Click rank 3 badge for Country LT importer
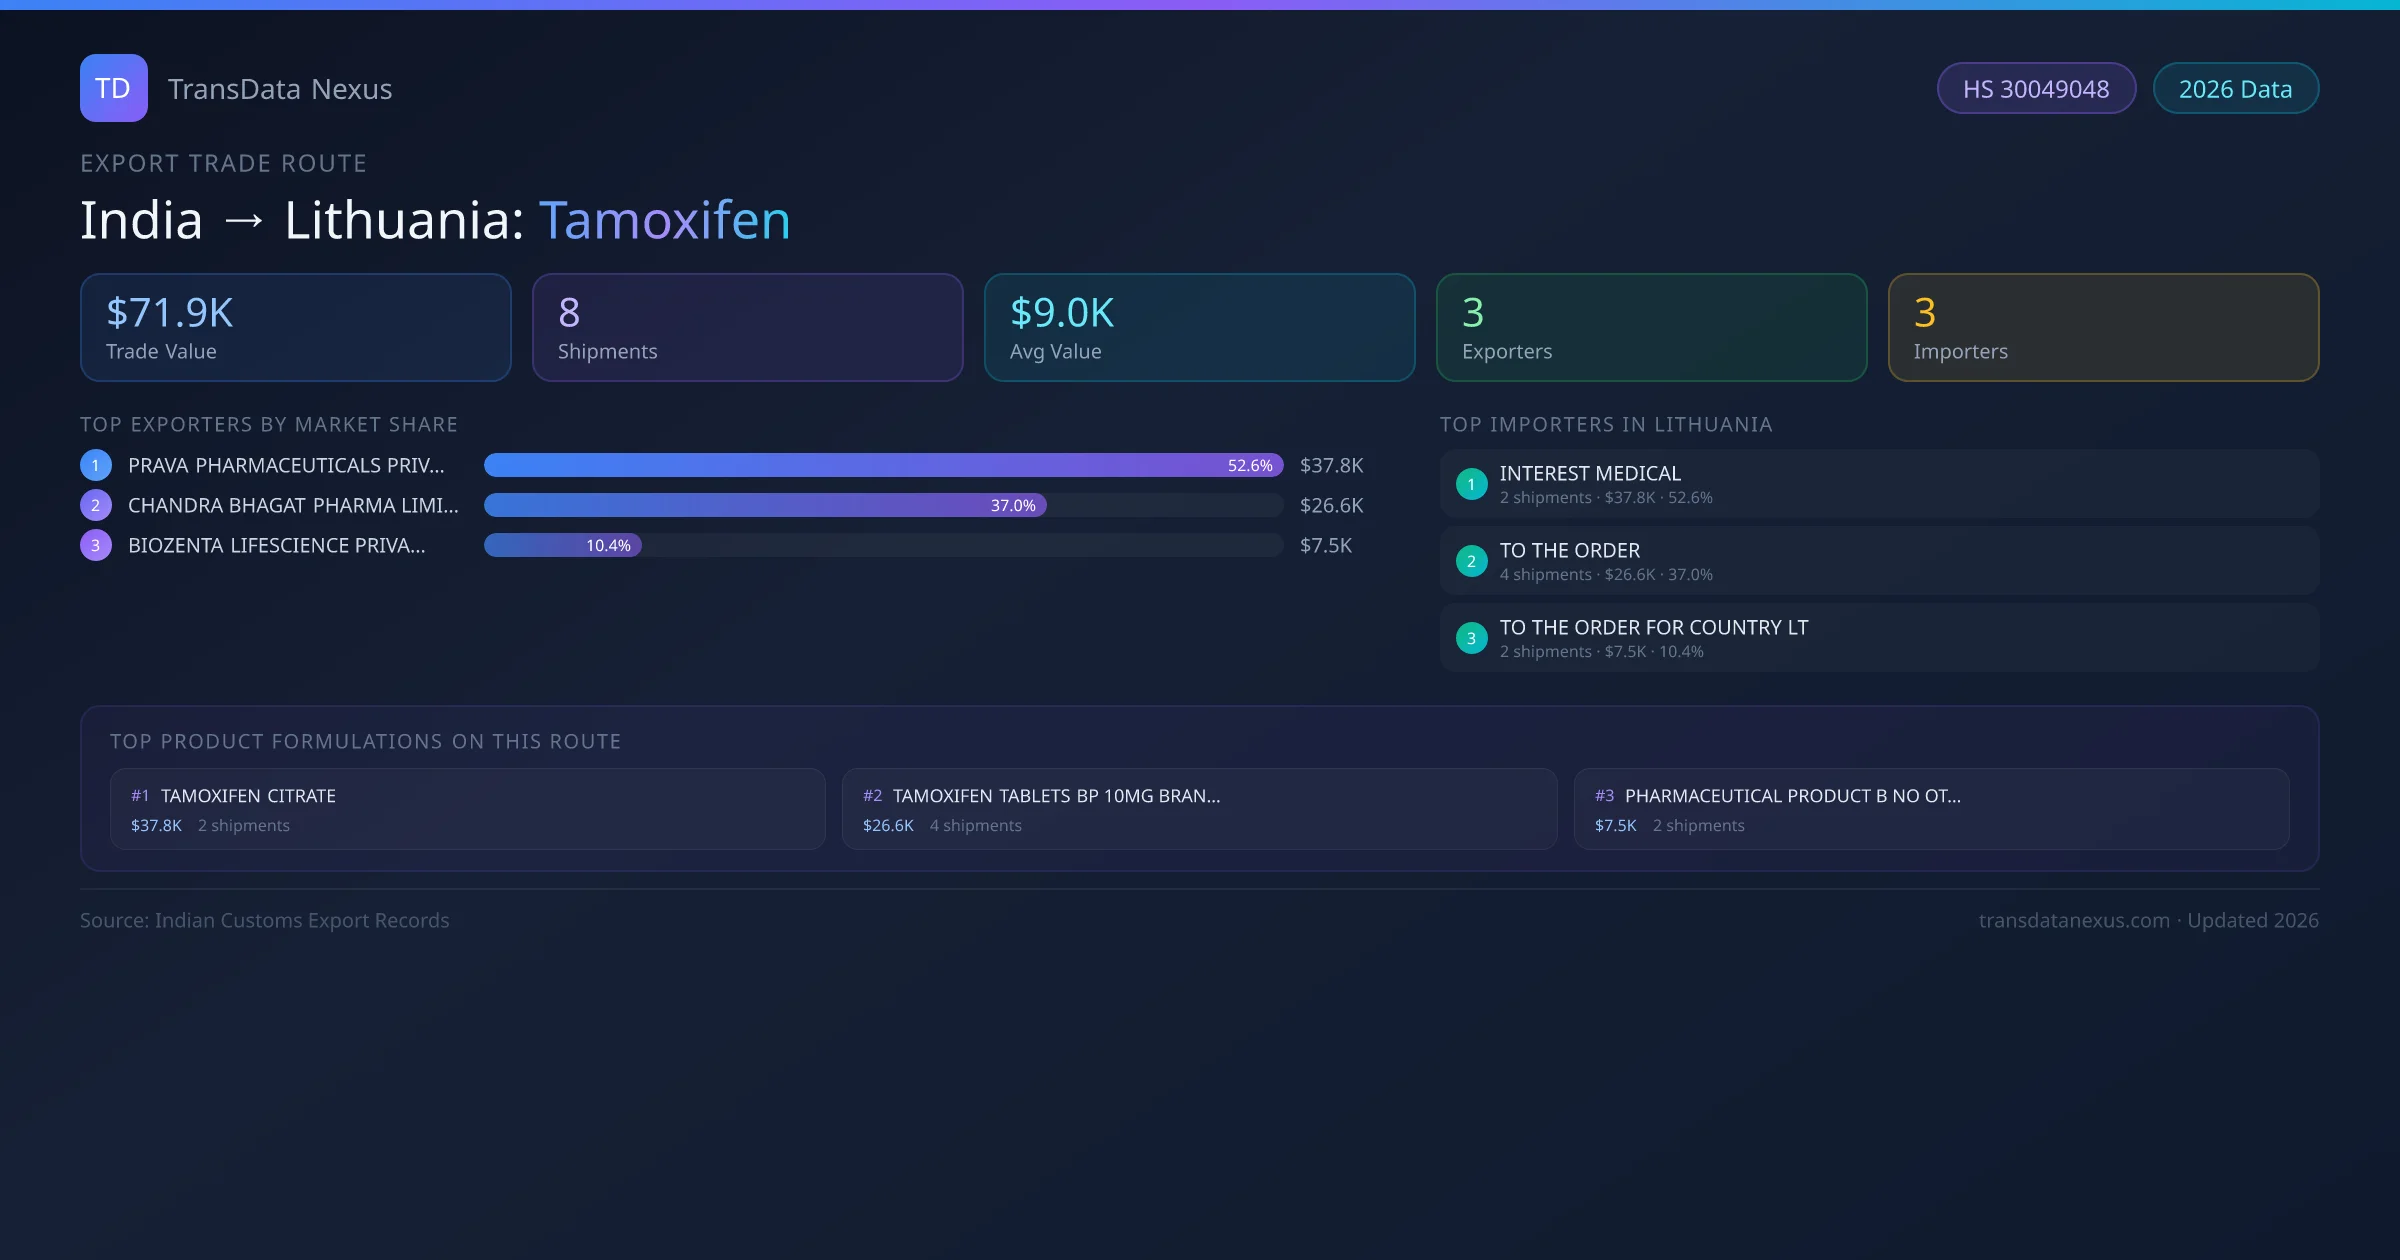Viewport: 2400px width, 1260px height. 1471,638
